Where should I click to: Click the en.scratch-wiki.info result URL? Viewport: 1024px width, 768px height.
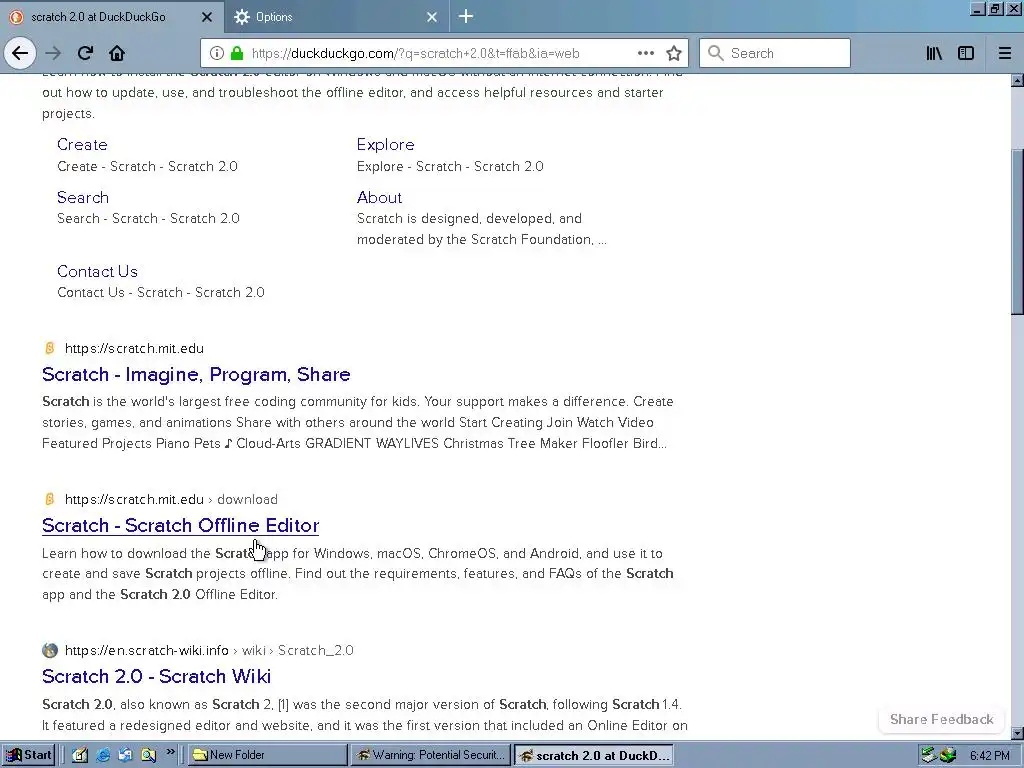click(x=209, y=650)
